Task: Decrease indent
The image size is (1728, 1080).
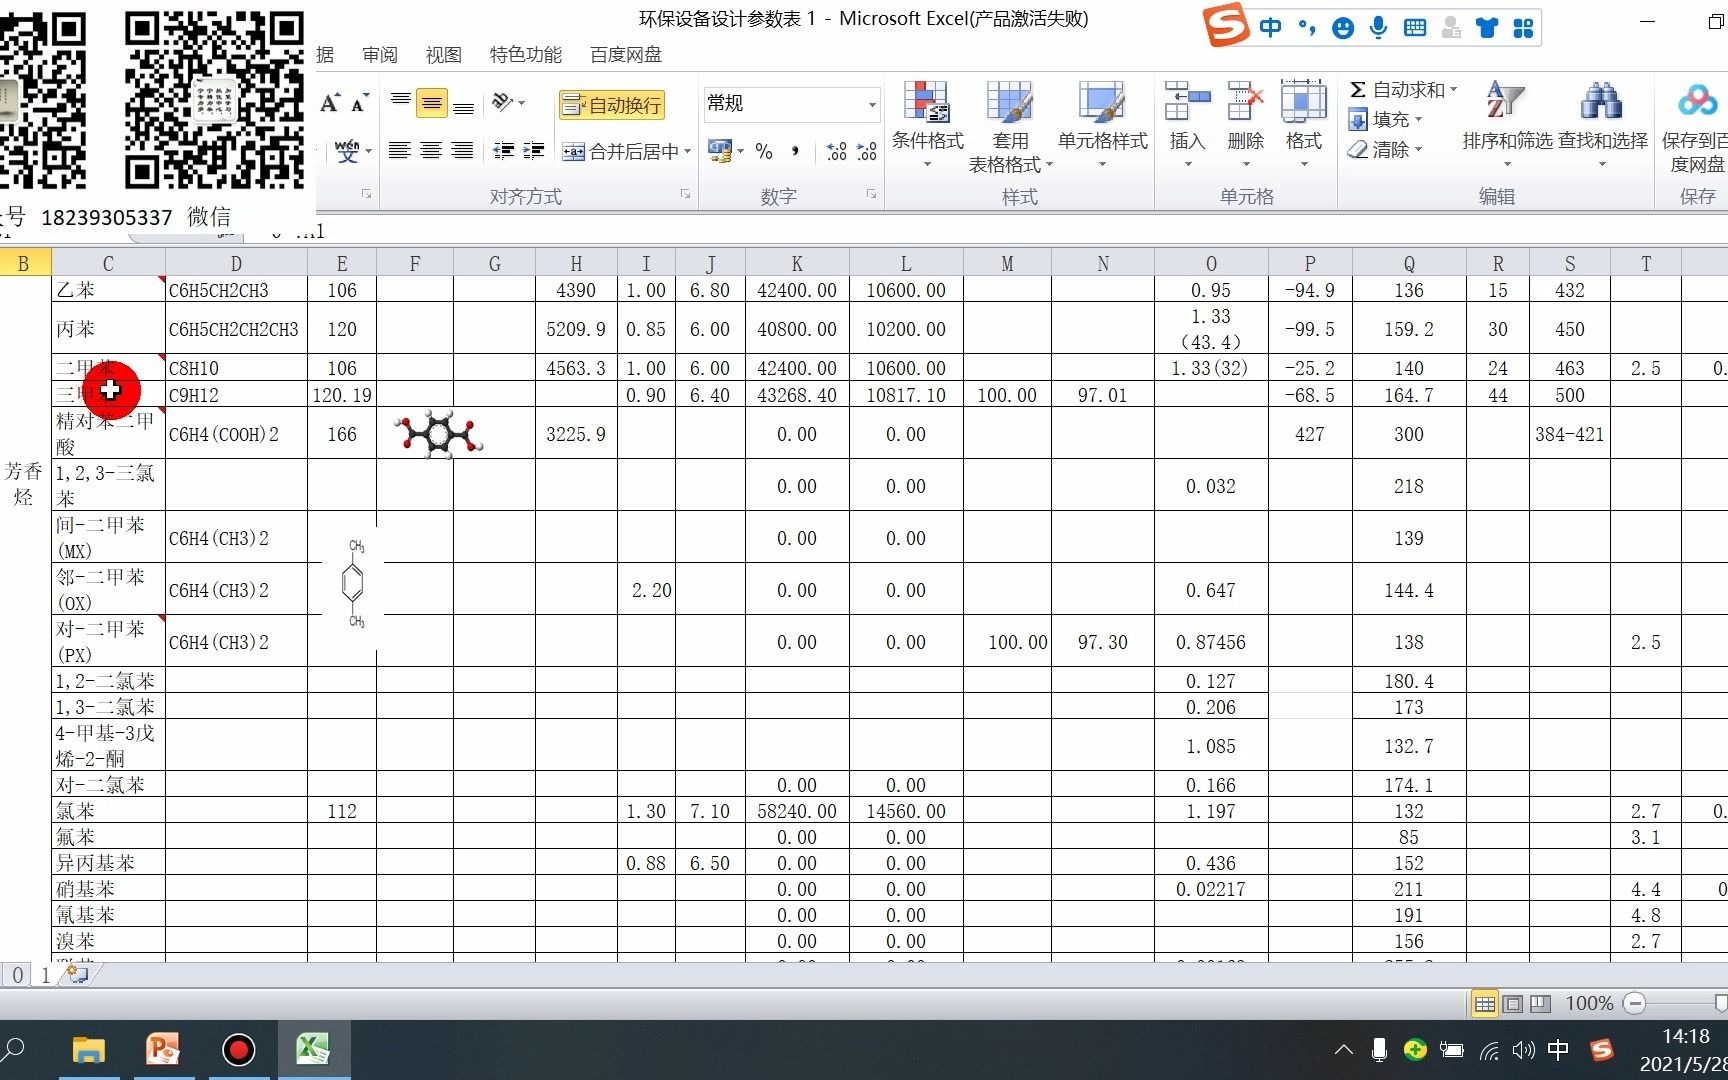Action: pos(503,151)
